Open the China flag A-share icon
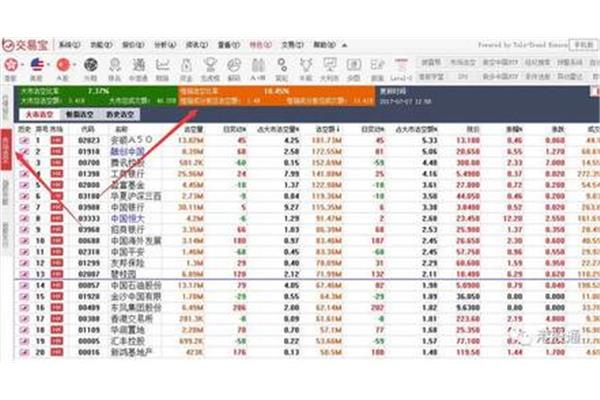 click(64, 65)
